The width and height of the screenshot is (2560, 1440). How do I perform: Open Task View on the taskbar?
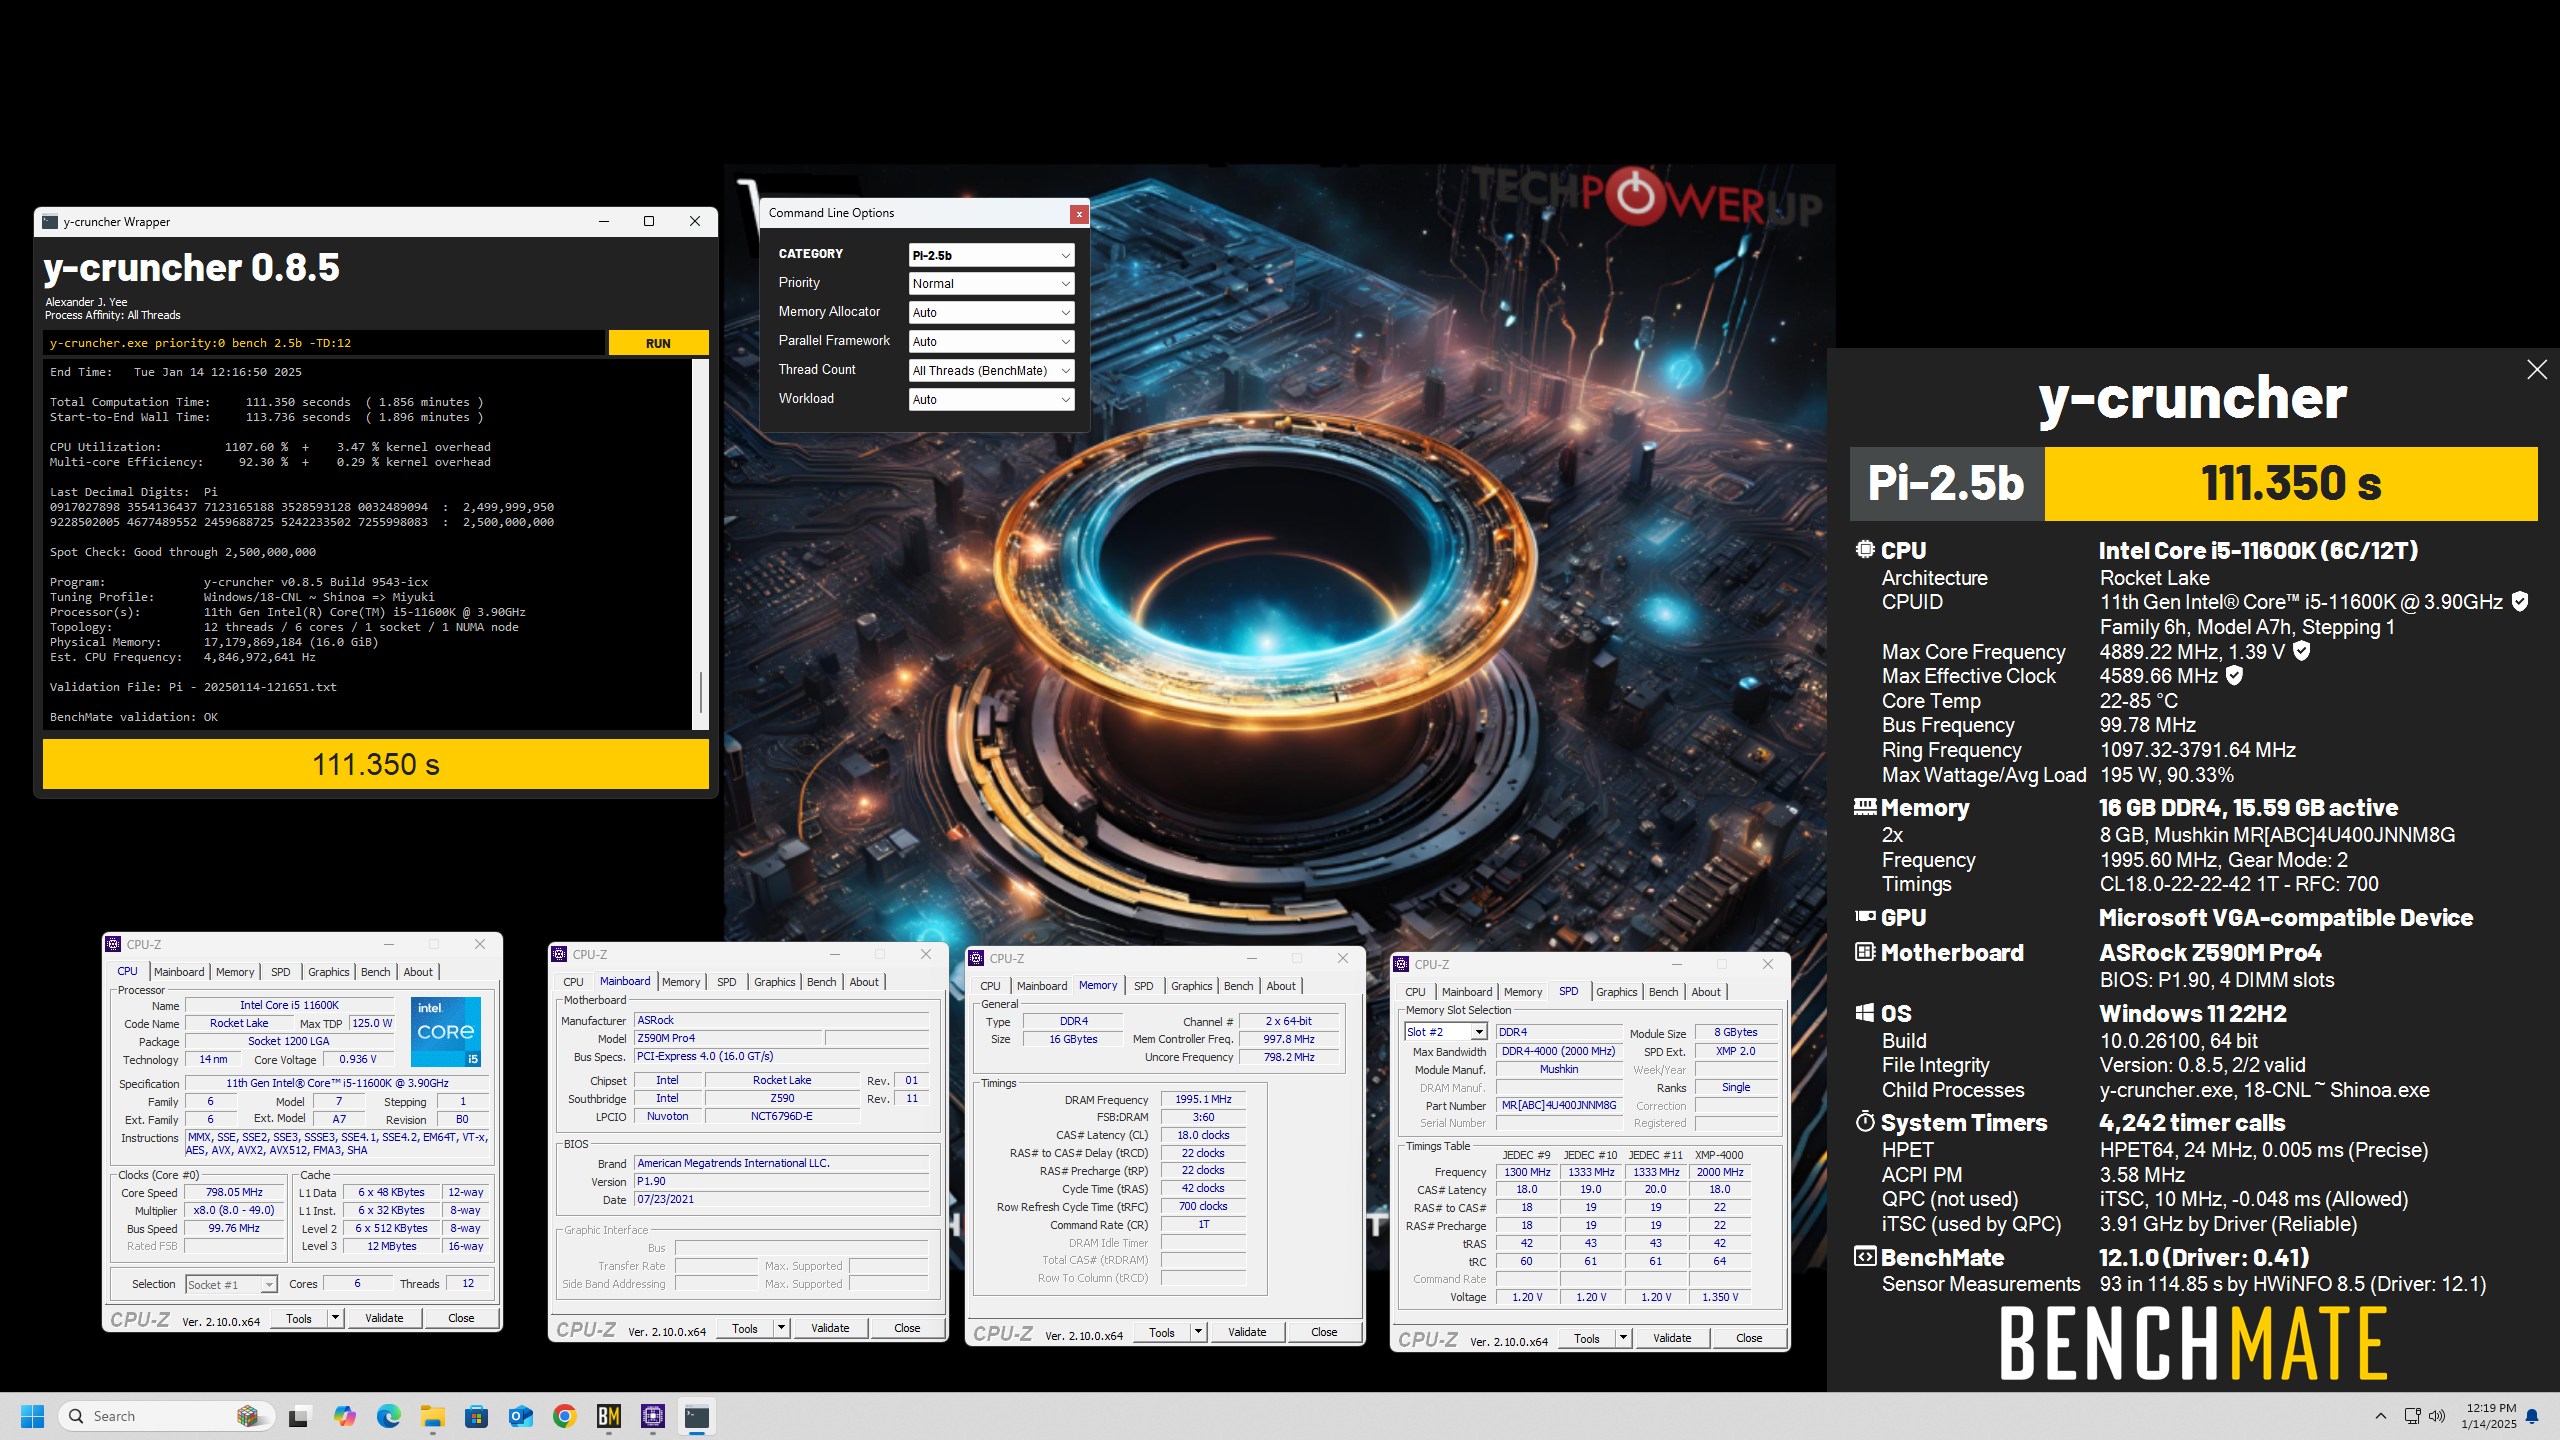(x=299, y=1416)
